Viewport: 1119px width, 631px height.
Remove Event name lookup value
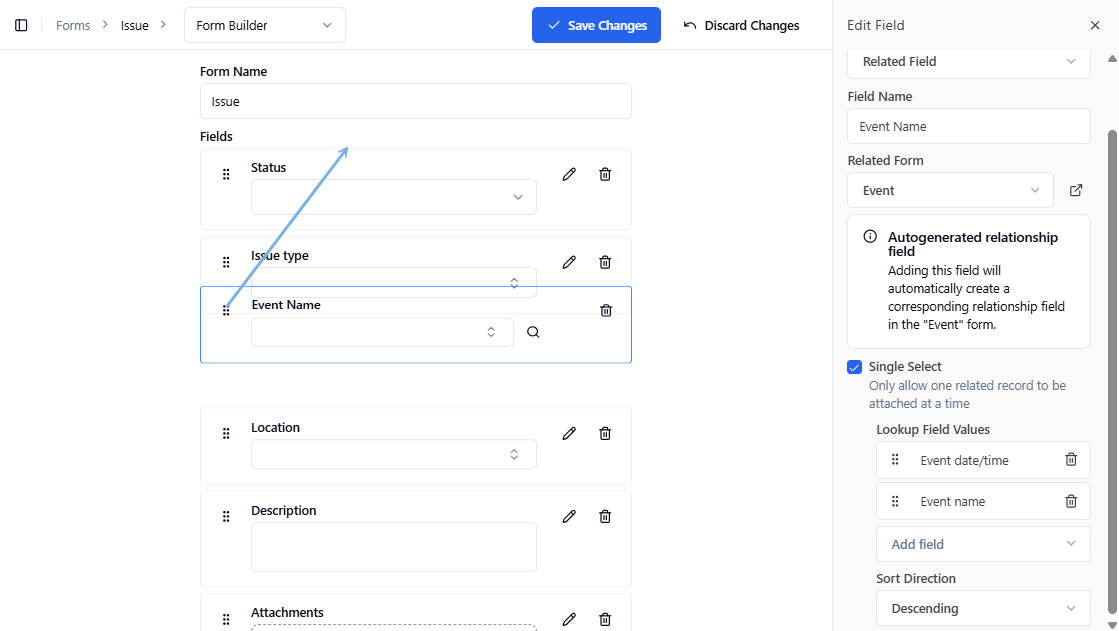tap(1071, 501)
